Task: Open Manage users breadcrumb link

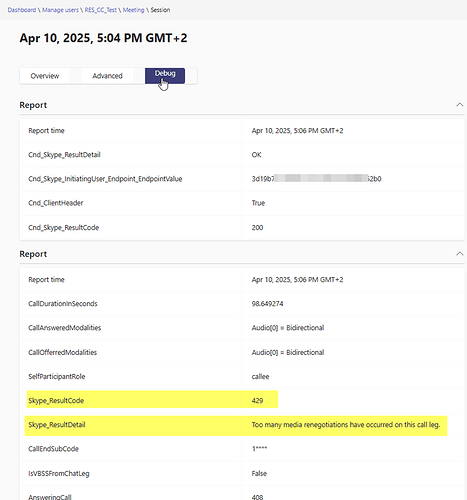Action: point(60,10)
